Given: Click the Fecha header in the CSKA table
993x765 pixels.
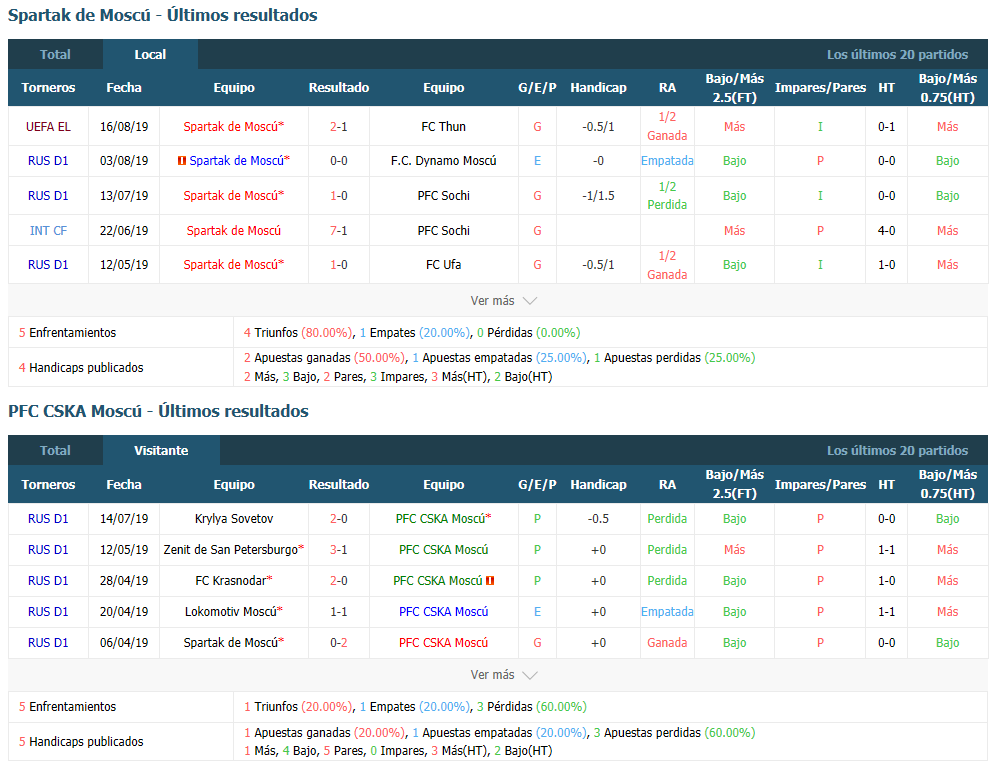Looking at the screenshot, I should pyautogui.click(x=124, y=484).
